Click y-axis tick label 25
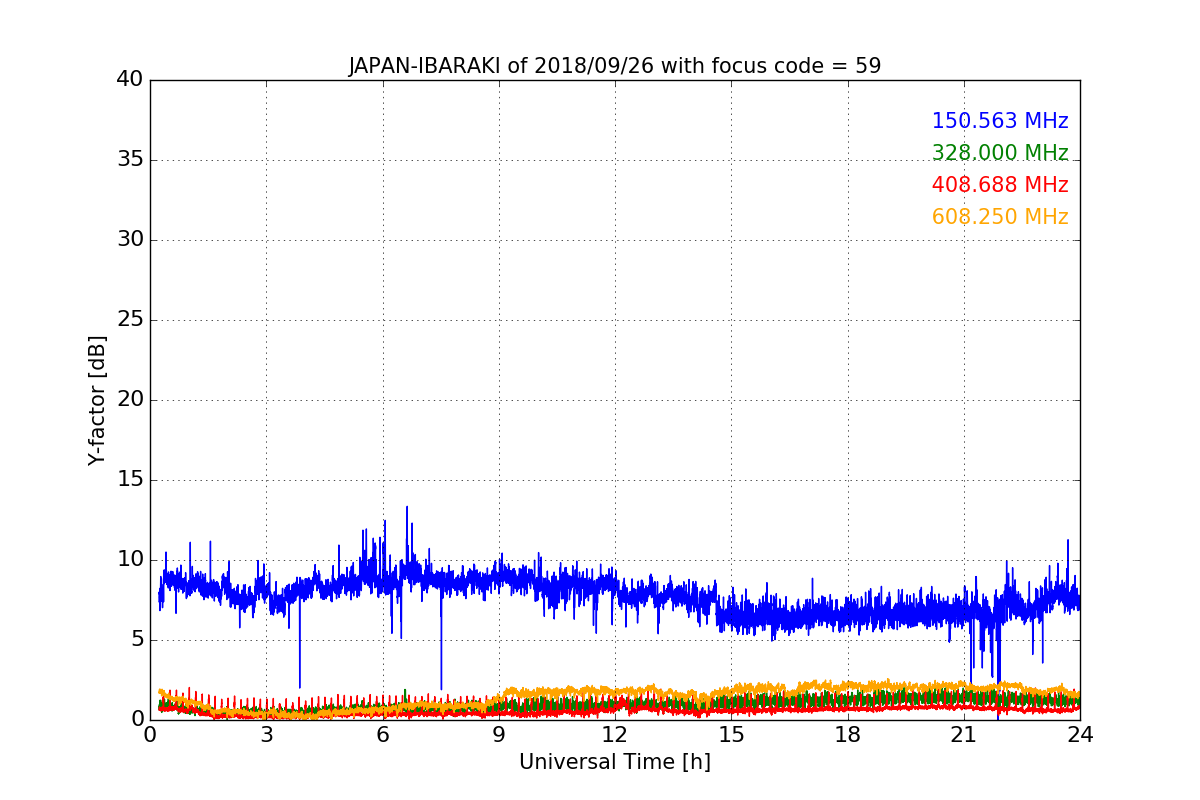1200x800 pixels. [130, 320]
